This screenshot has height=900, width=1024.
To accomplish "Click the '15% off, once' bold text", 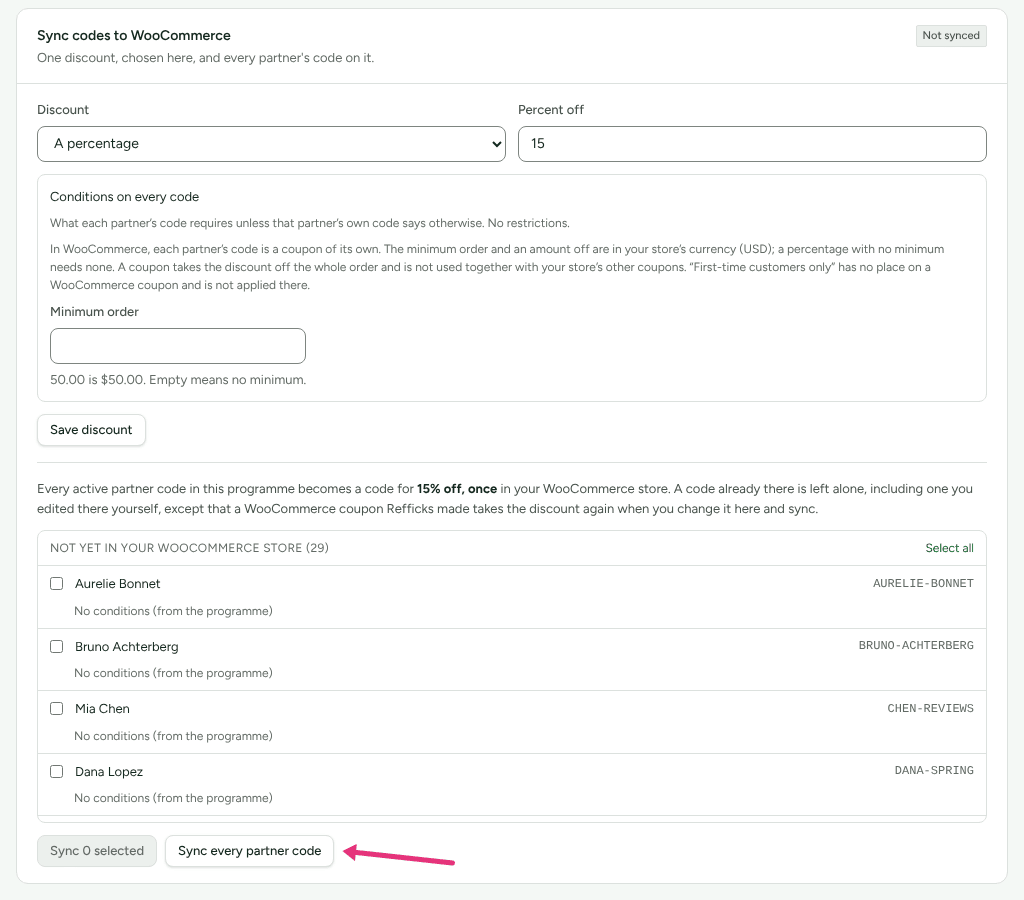I will pos(457,489).
